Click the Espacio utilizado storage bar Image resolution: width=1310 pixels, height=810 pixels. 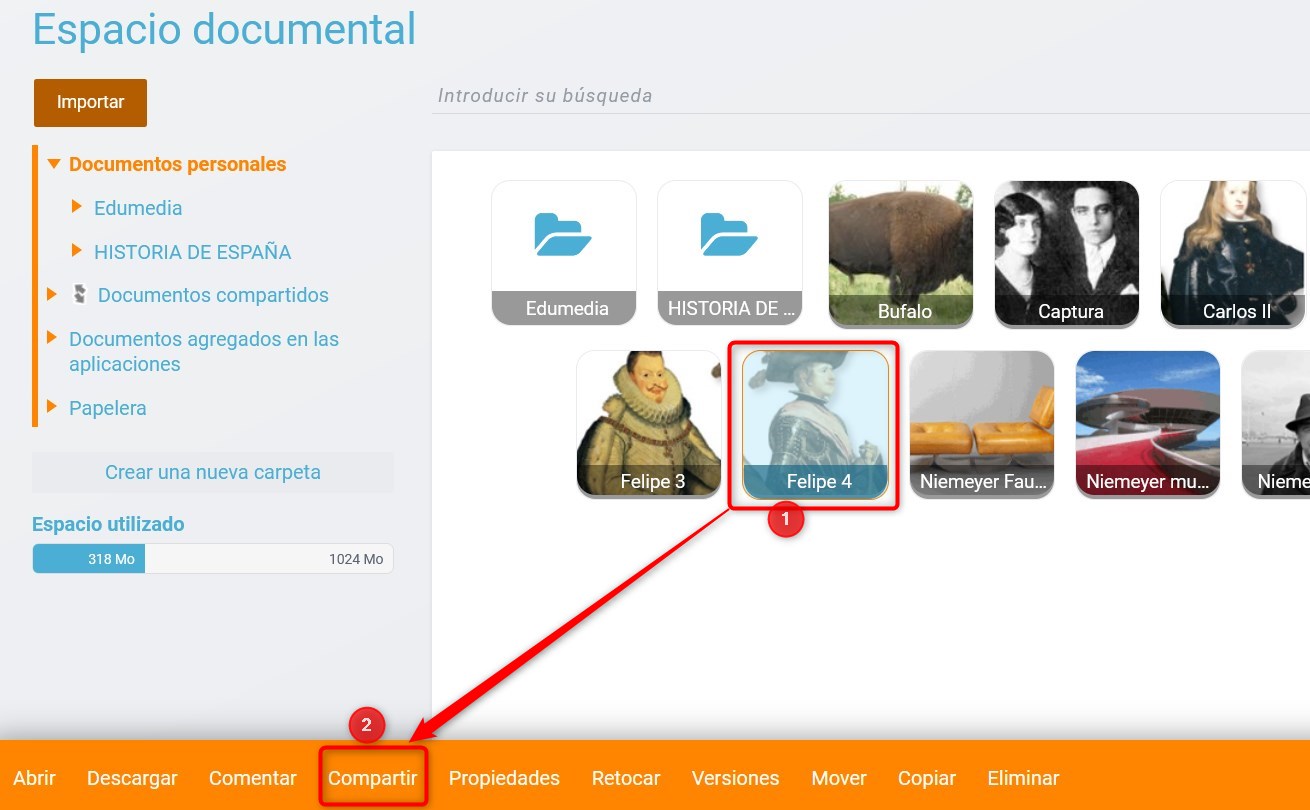click(213, 559)
